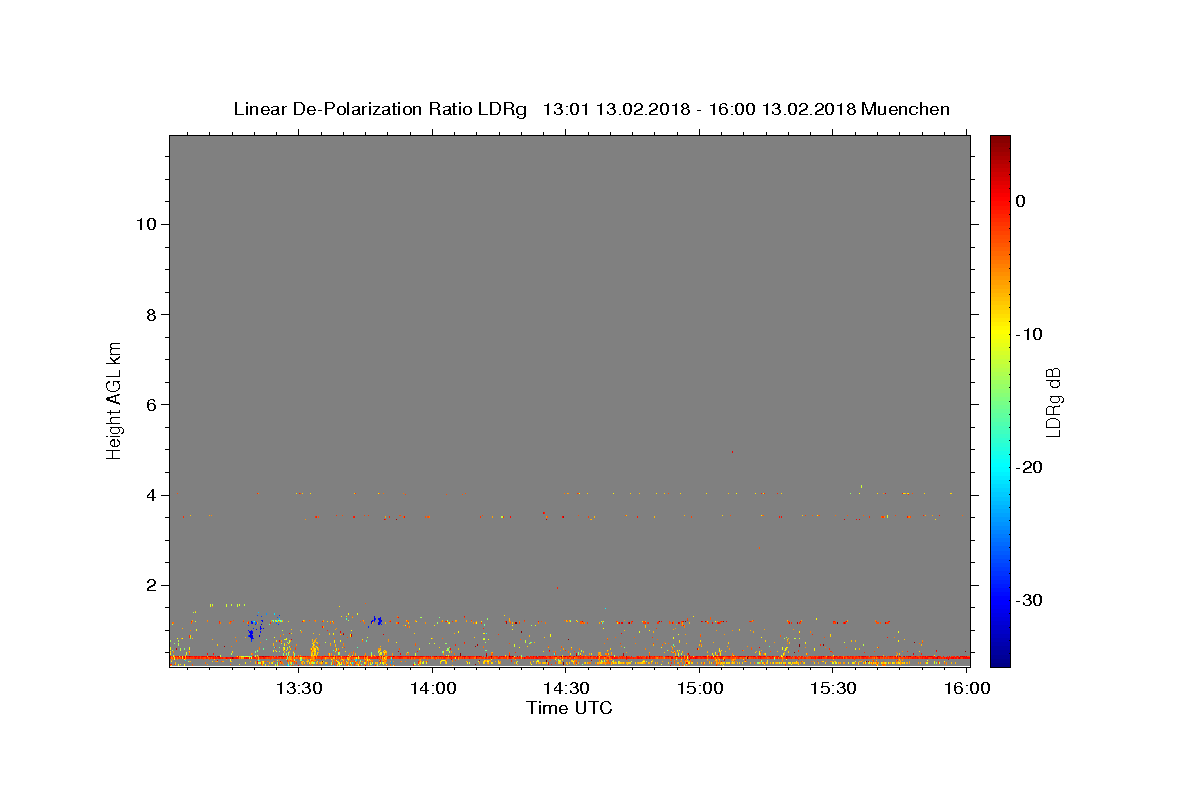This screenshot has width=1200, height=800.
Task: Click the red ground-clutter band near the plot bottom
Action: [569, 657]
